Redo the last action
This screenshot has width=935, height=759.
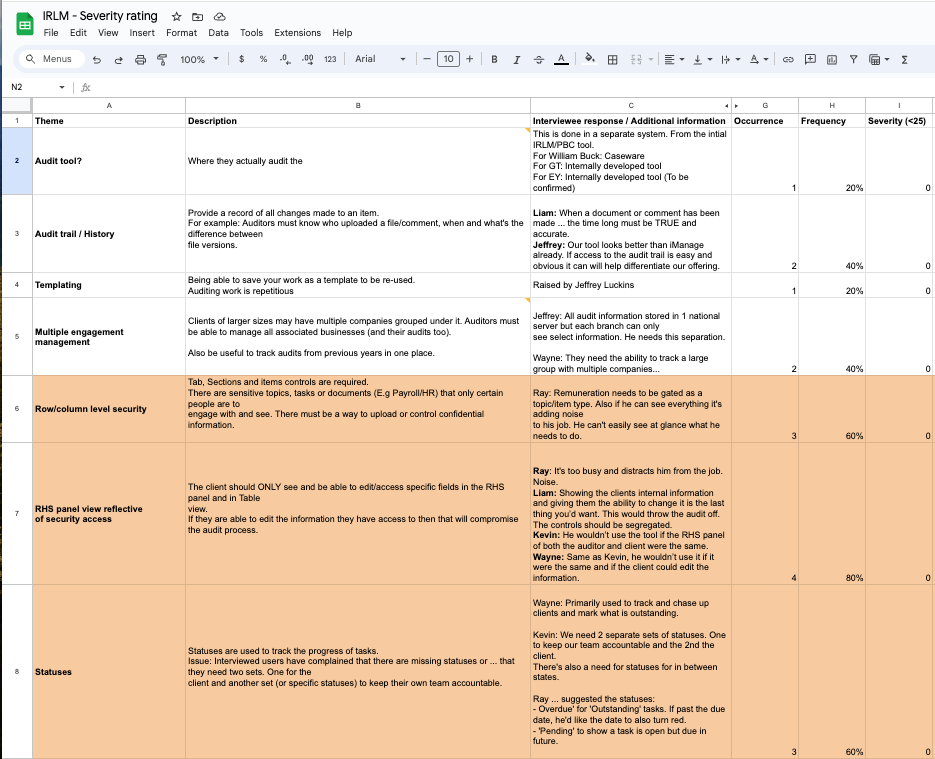tap(118, 60)
